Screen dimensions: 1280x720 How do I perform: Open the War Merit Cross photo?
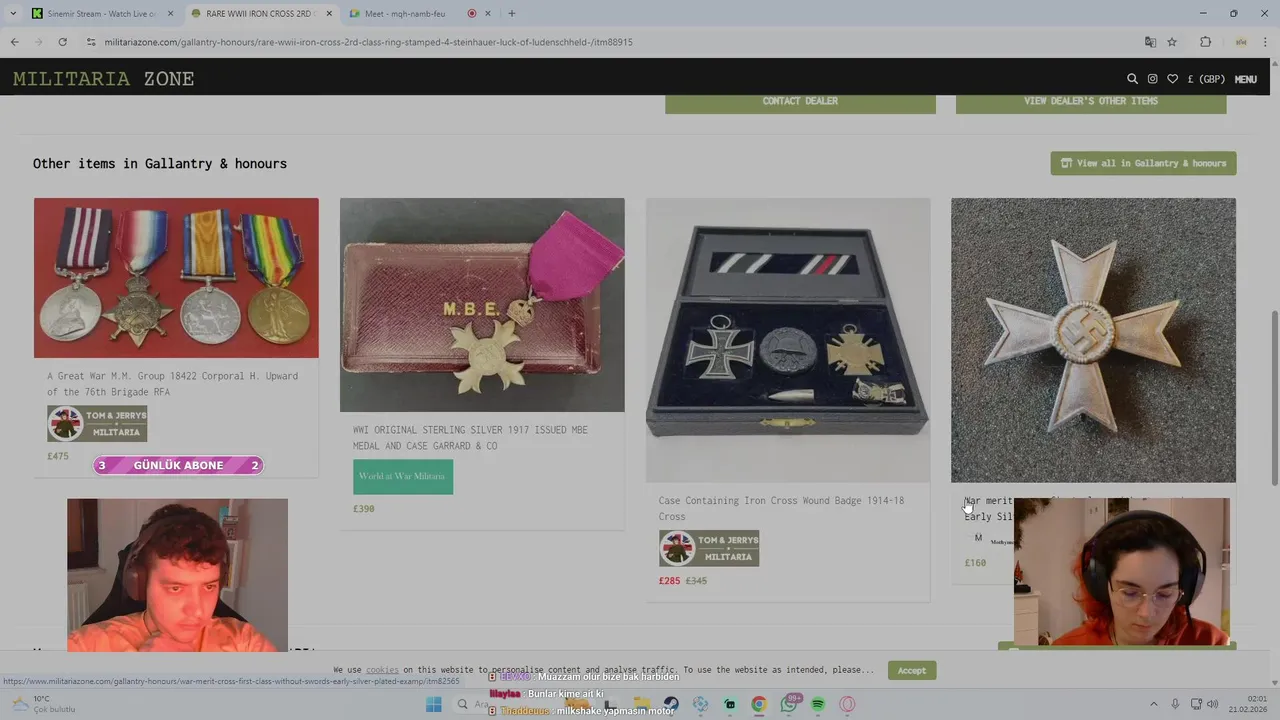(1093, 340)
